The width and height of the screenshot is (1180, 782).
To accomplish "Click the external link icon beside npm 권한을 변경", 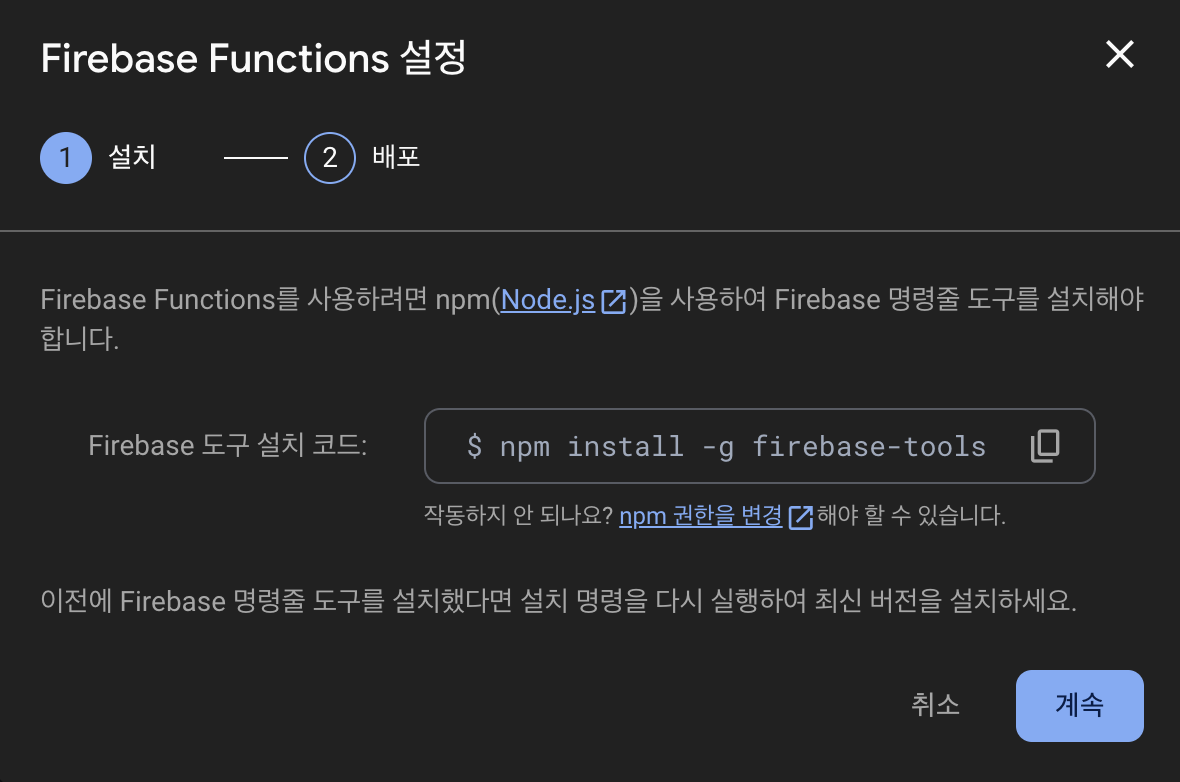I will (800, 515).
